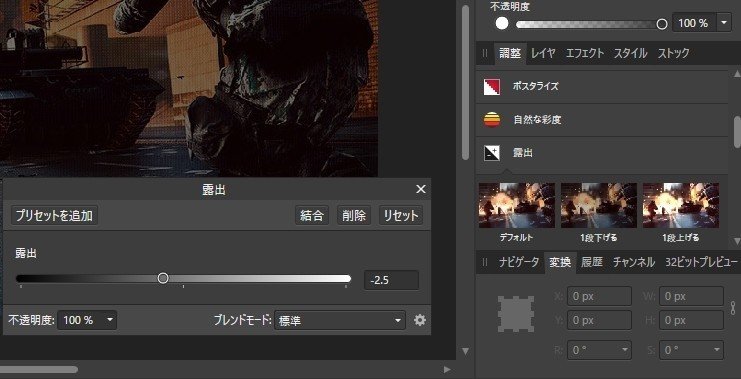Click the Exposure (露出) adjustment icon
The width and height of the screenshot is (741, 379).
tap(492, 153)
